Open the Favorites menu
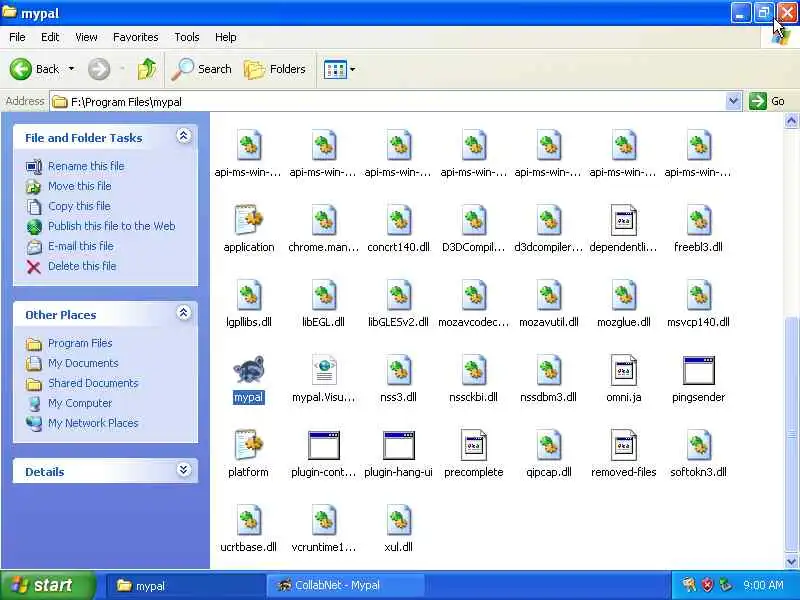 click(x=136, y=37)
